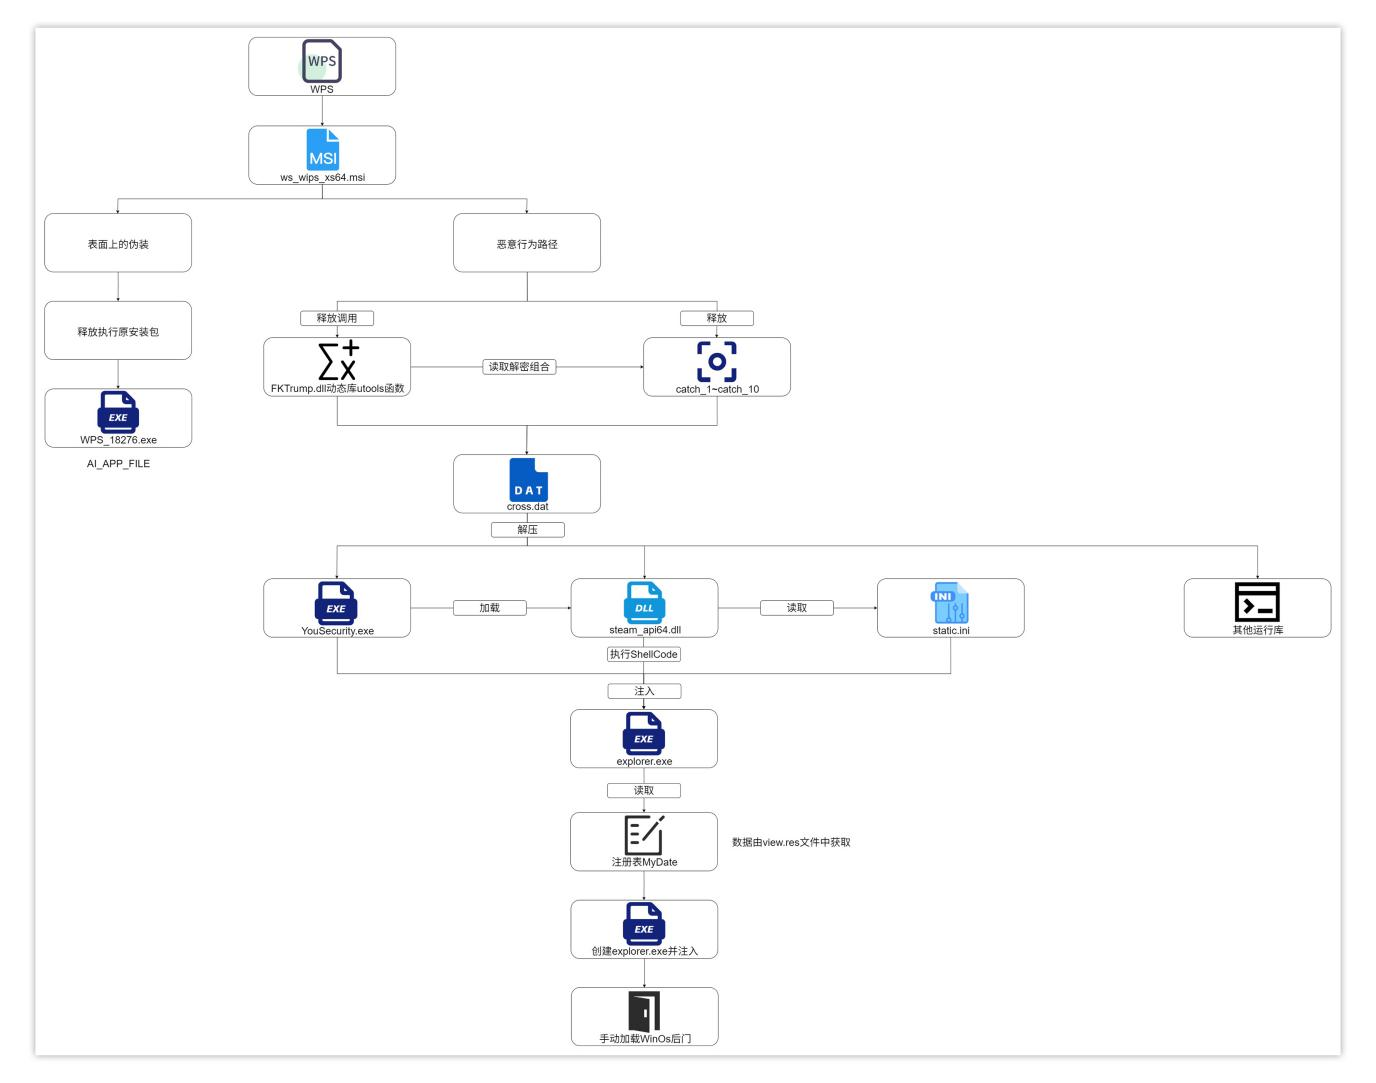The width and height of the screenshot is (1376, 1083).
Task: Click the WPS document icon at top
Action: point(322,61)
